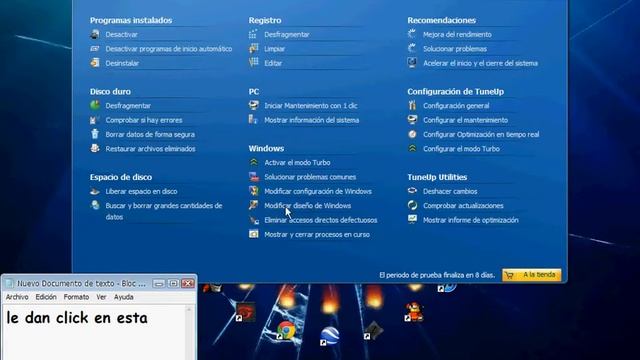640x360 pixels.
Task: Open the Google Earth desktop shortcut
Action: 329,336
